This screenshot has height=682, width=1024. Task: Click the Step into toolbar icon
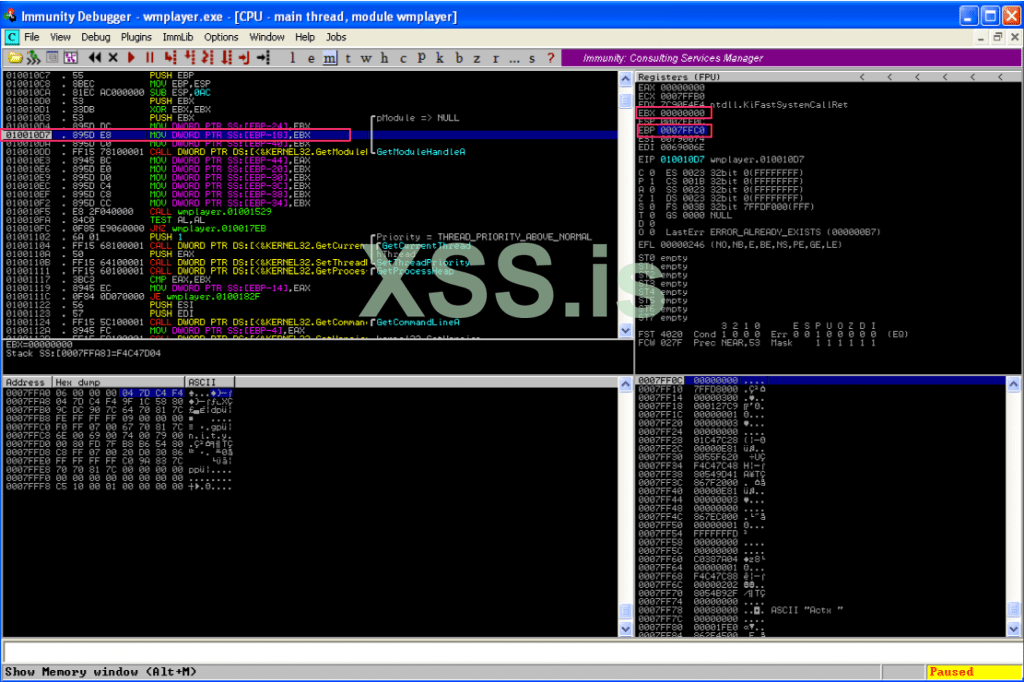[171, 58]
